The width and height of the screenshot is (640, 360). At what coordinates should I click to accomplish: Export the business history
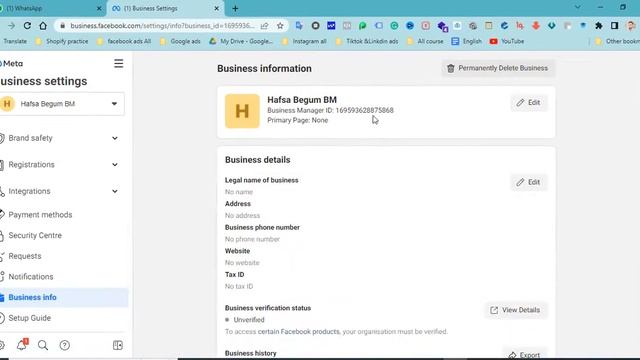(524, 355)
